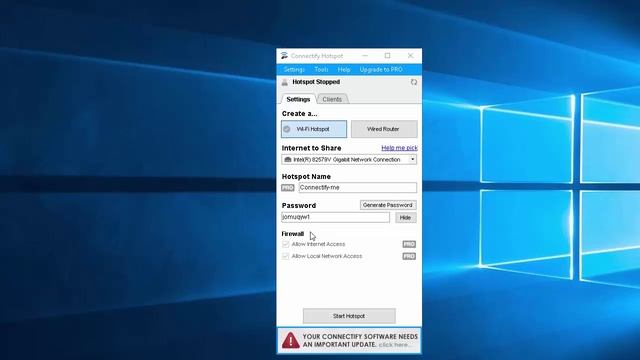Click the Hotspot Name input field
Viewport: 640px width, 360px height.
tap(358, 188)
